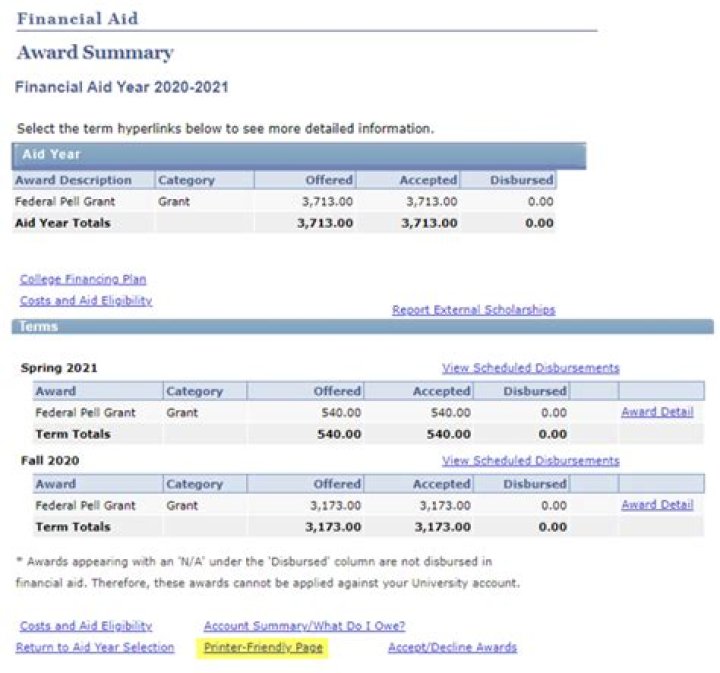
Task: Open Account Summary/What Do I Owe? link
Action: pos(304,626)
